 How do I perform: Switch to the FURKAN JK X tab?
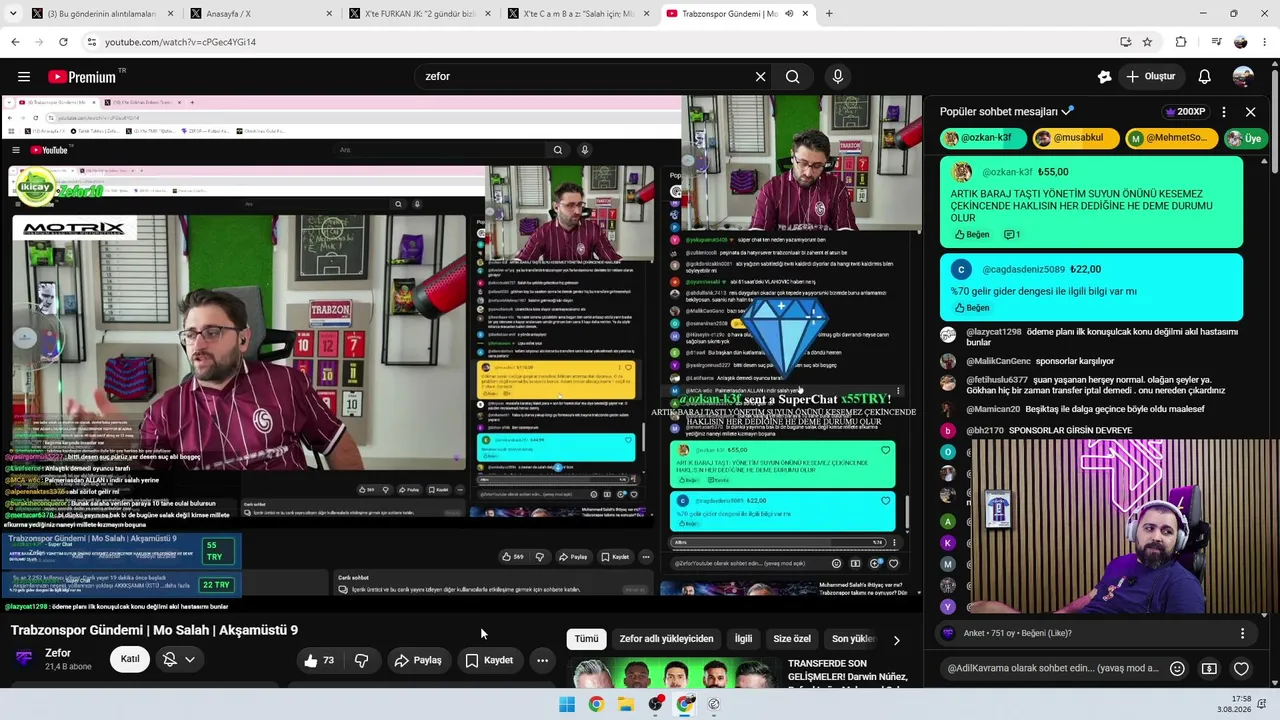coord(420,14)
